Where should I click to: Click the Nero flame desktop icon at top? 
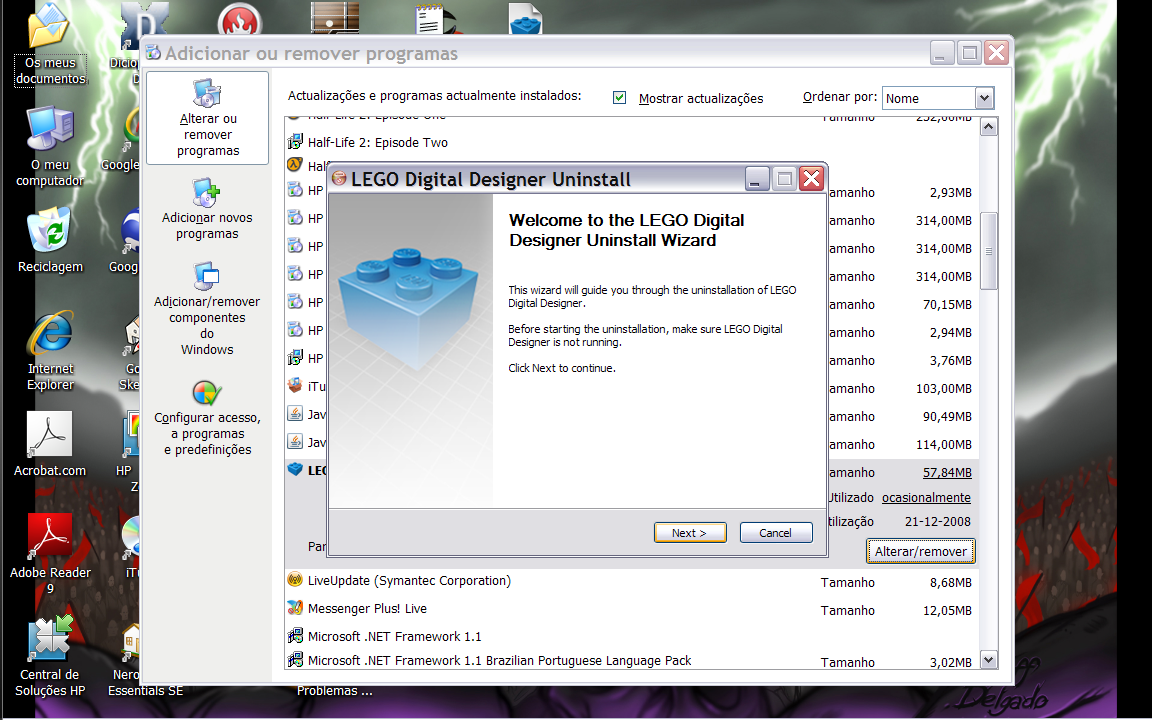[x=240, y=20]
